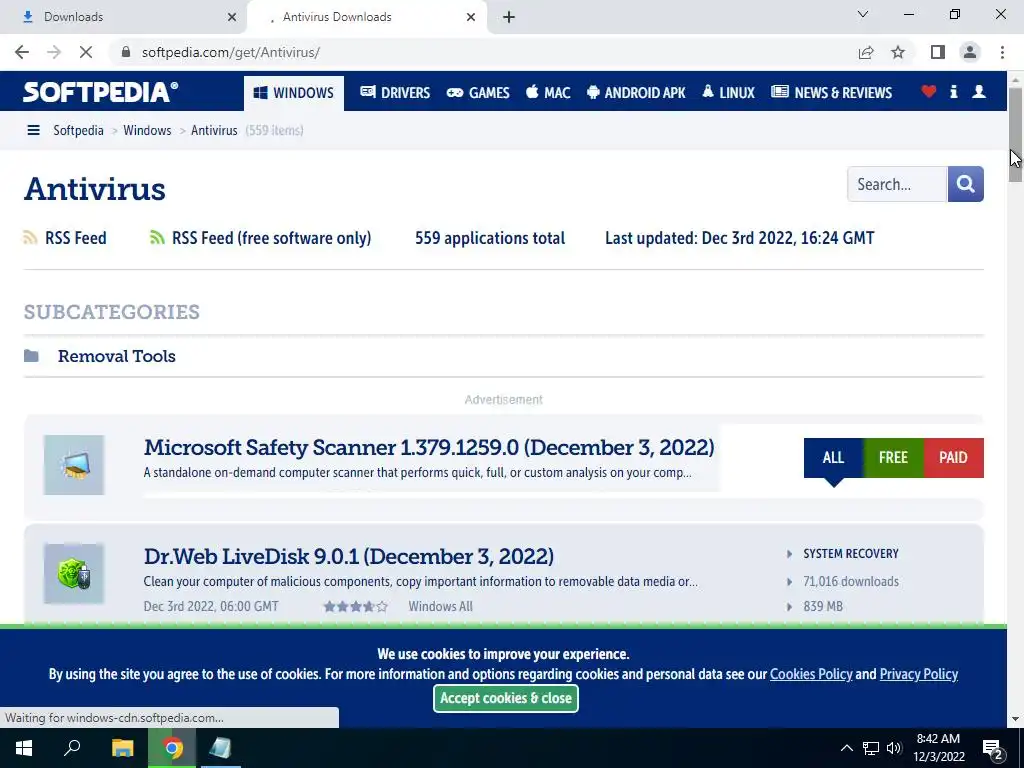Filter listing by ALL
The image size is (1024, 768).
pyautogui.click(x=833, y=458)
